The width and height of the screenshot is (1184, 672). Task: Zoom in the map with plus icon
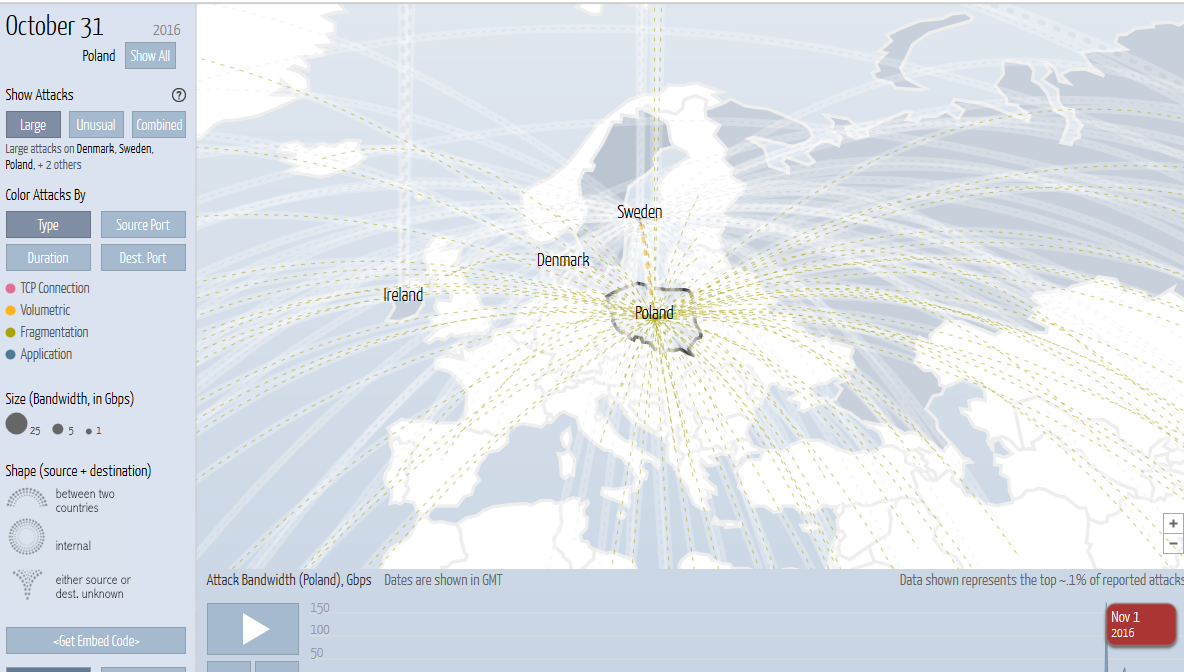pyautogui.click(x=1173, y=523)
